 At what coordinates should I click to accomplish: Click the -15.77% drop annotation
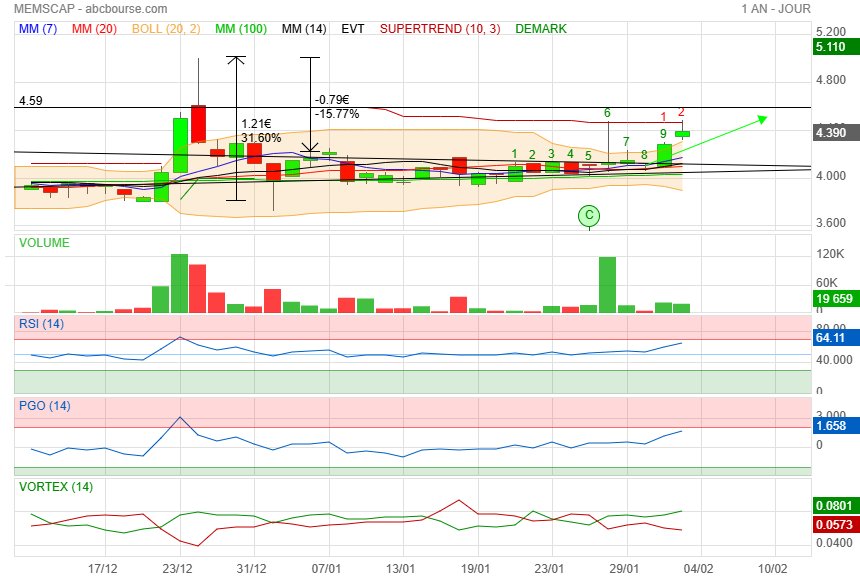(337, 114)
